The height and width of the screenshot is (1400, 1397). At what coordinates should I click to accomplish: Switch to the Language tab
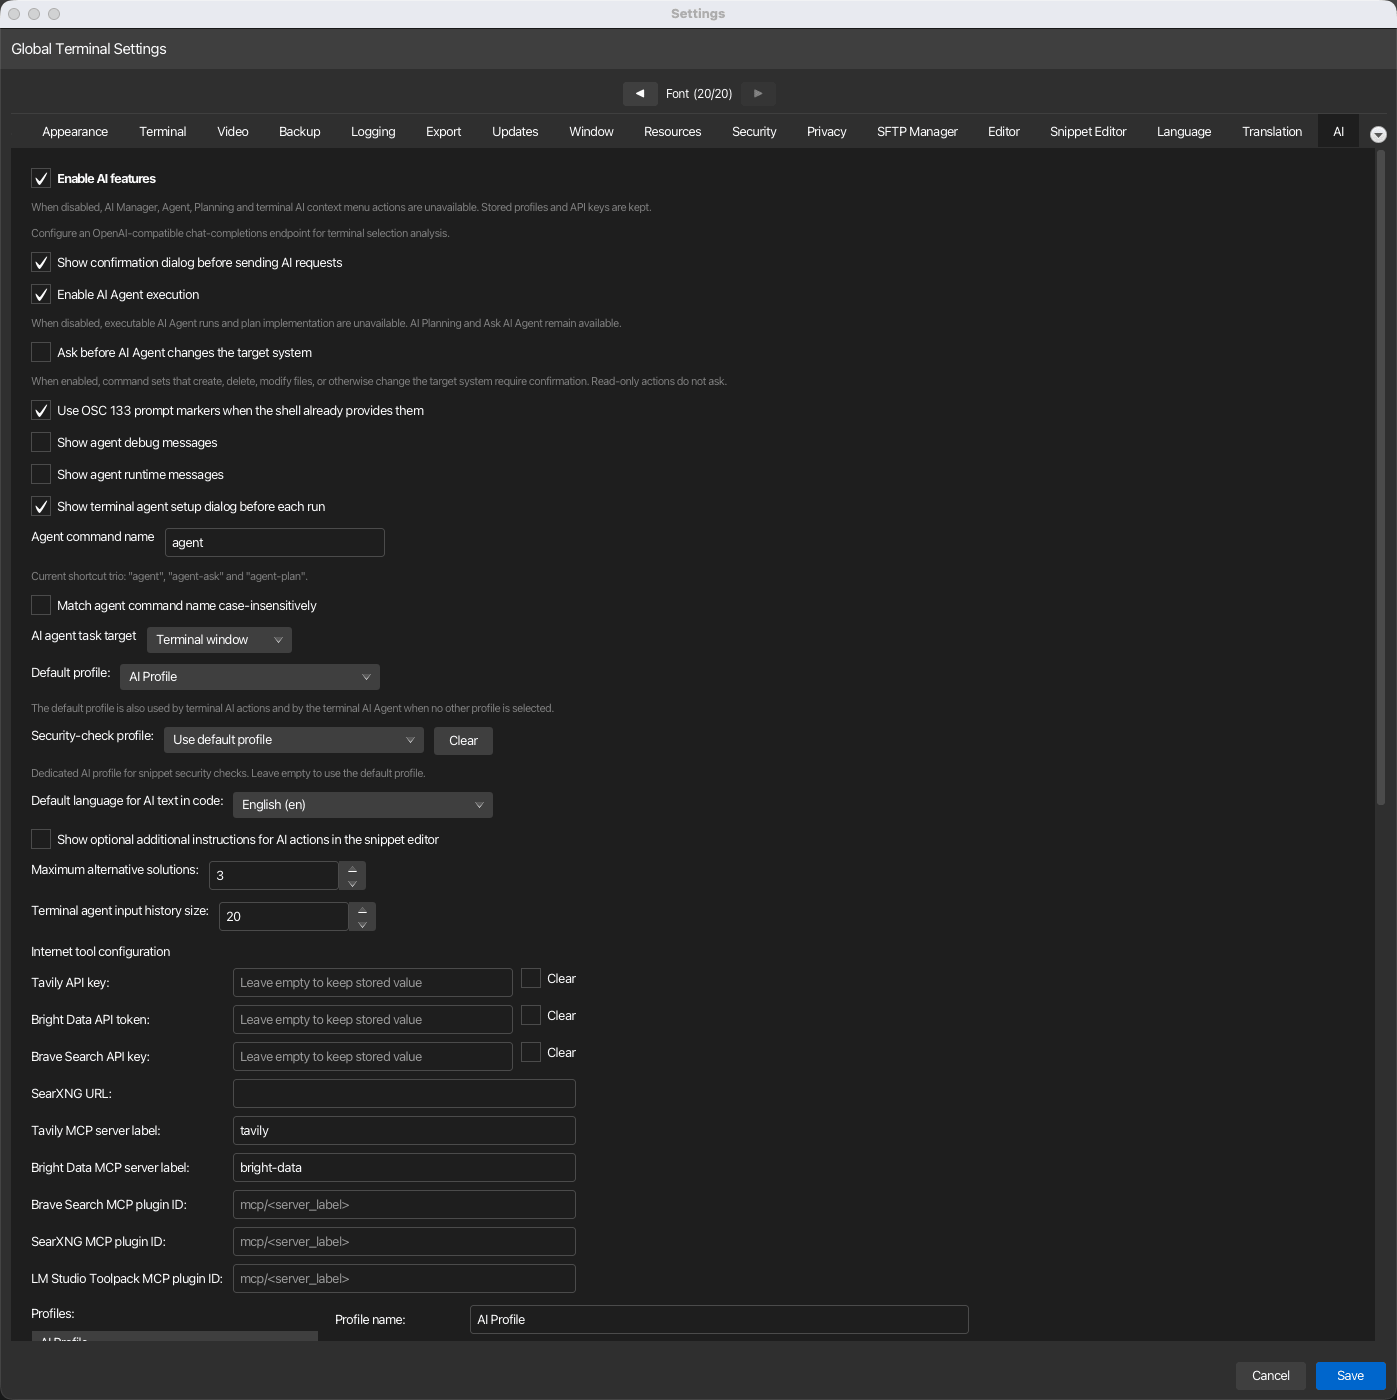[1184, 132]
